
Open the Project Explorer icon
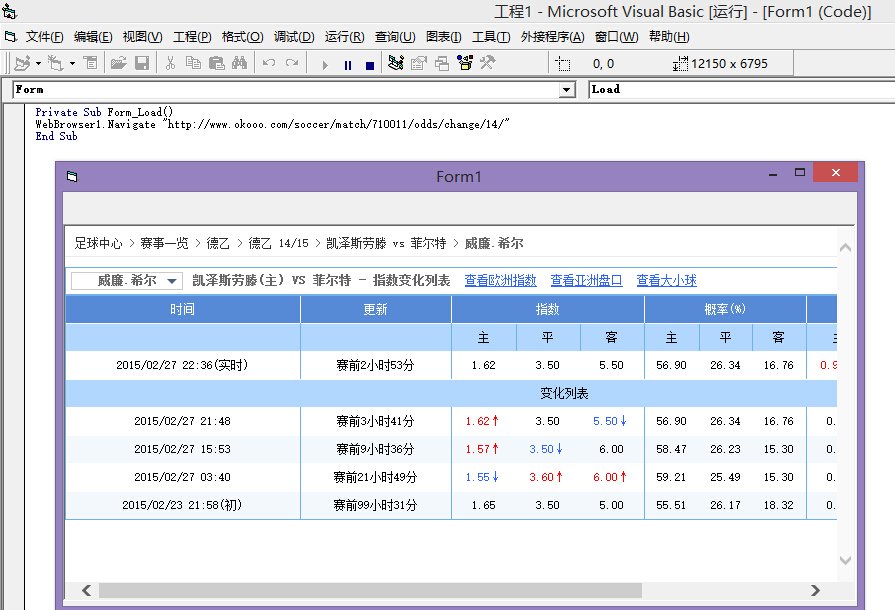pos(395,63)
